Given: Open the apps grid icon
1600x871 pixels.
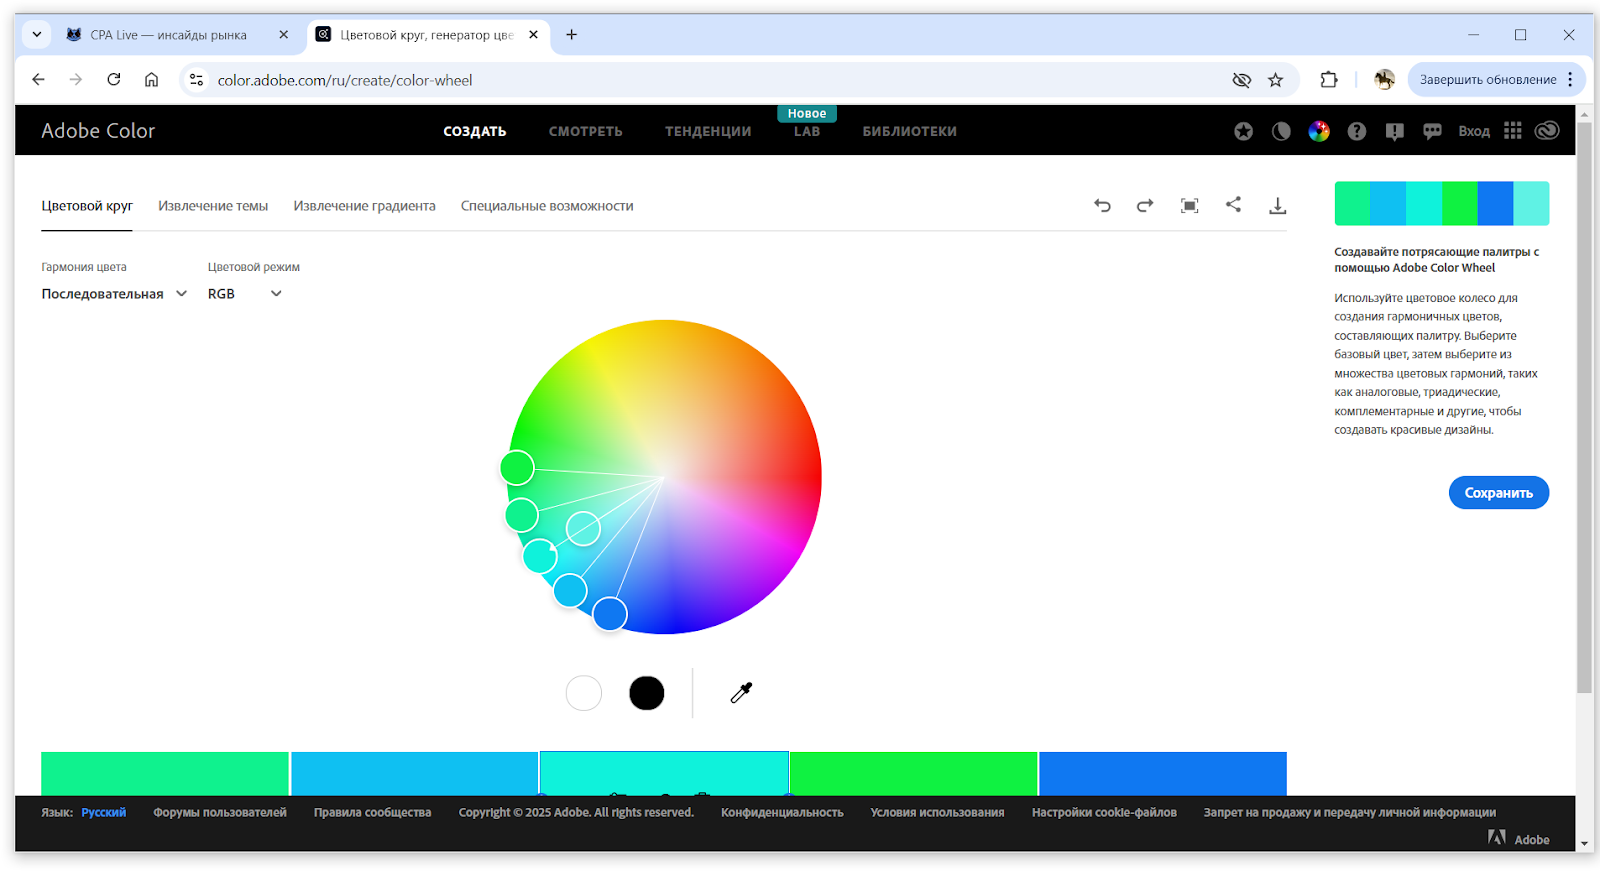Looking at the screenshot, I should (1512, 131).
